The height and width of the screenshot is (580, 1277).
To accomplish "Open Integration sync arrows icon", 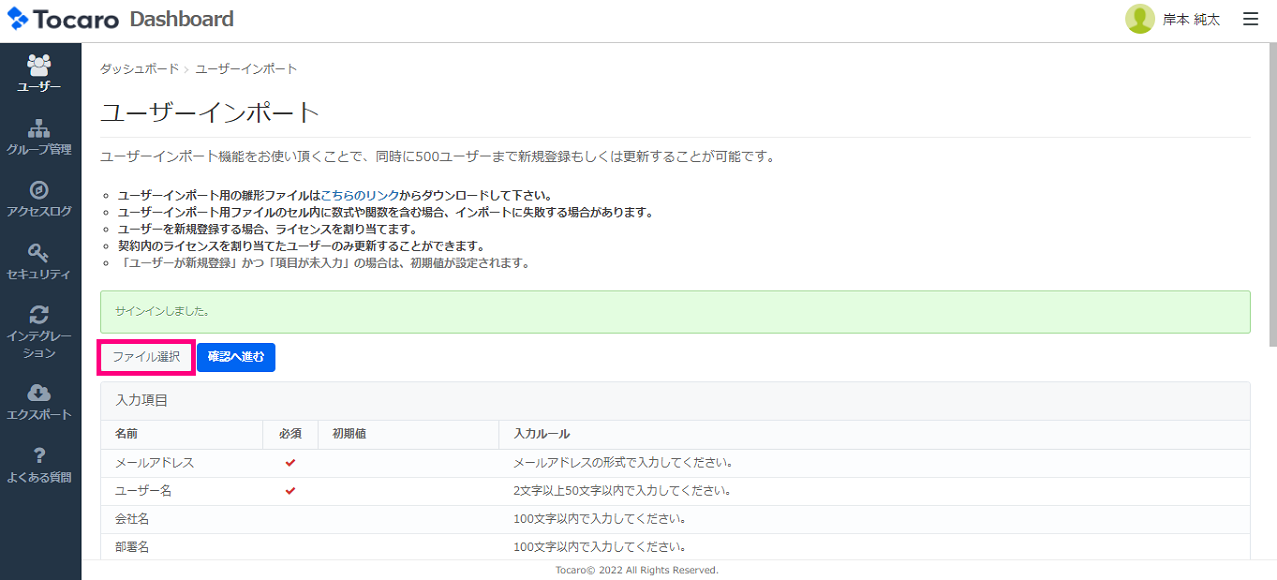I will point(39,315).
